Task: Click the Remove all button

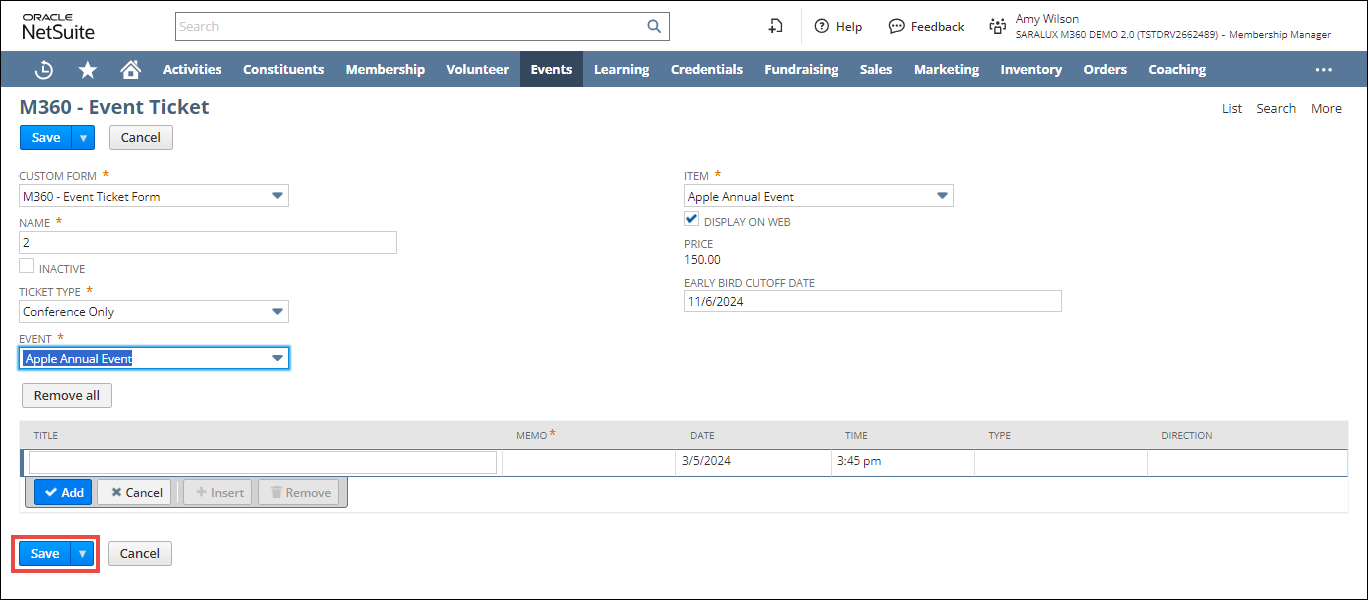Action: [67, 396]
